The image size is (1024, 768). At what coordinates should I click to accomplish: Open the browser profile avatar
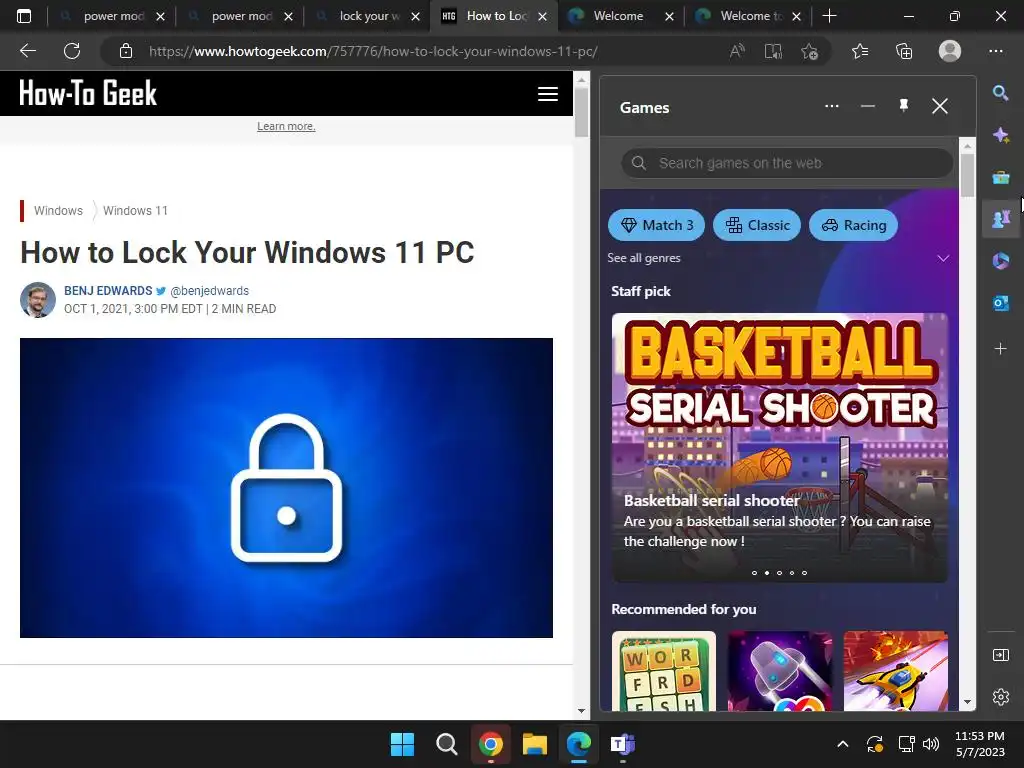pyautogui.click(x=950, y=51)
